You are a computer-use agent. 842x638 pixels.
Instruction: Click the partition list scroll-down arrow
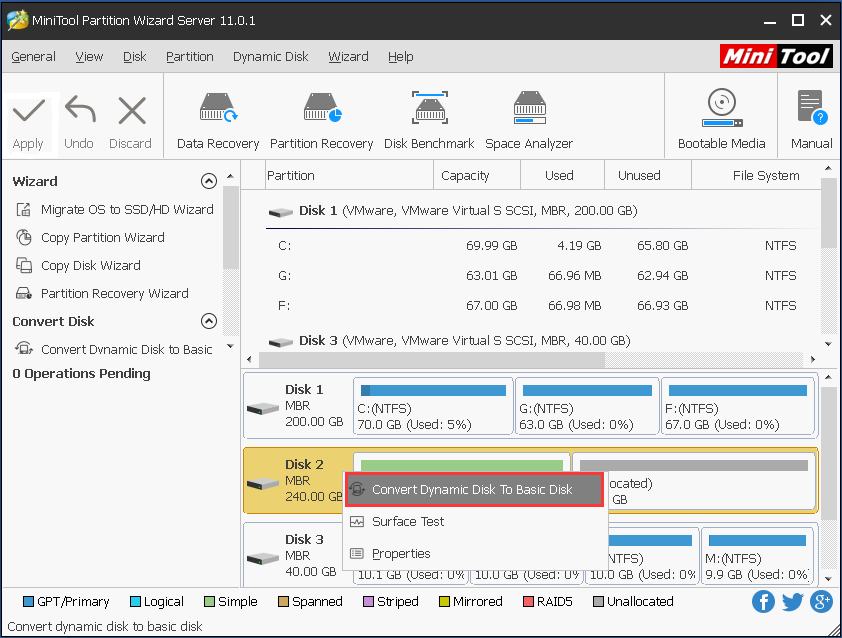coord(829,344)
